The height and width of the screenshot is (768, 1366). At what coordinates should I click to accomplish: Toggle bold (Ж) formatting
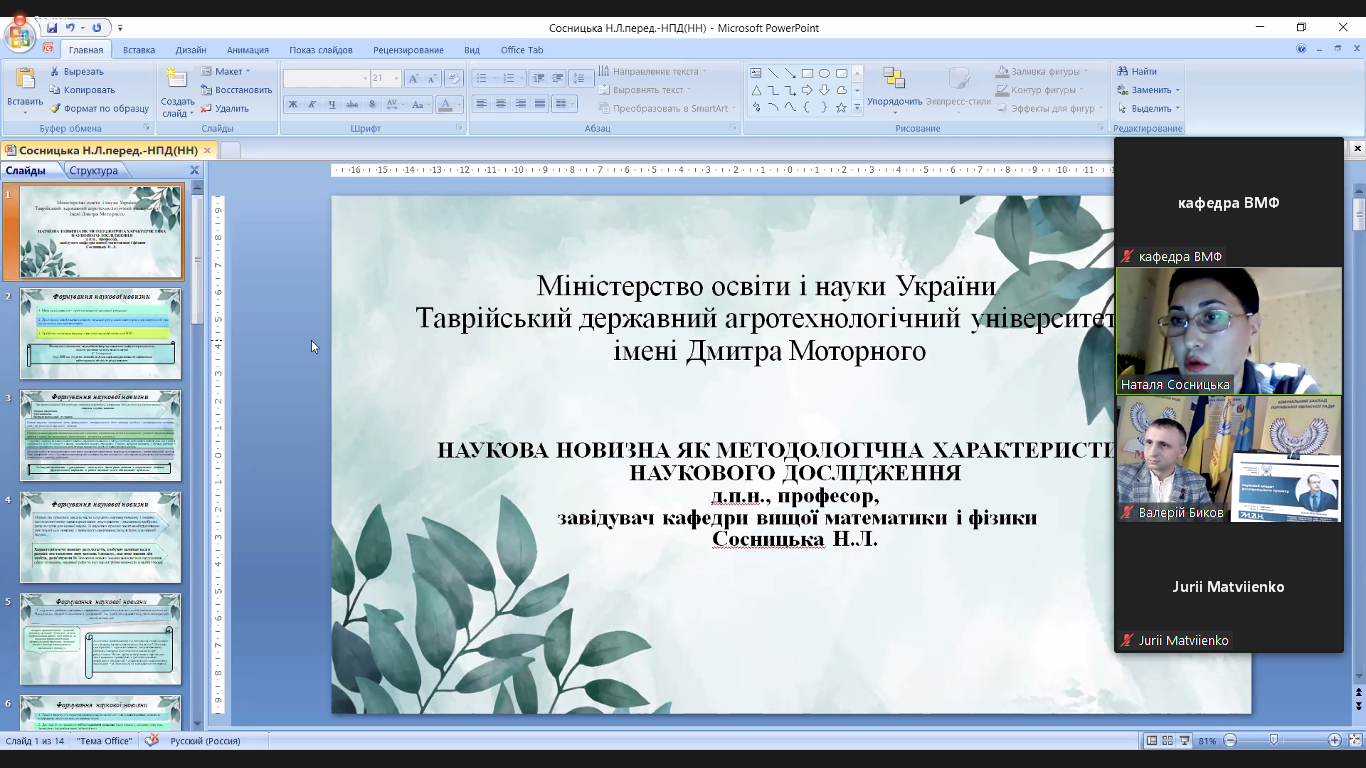(x=293, y=104)
